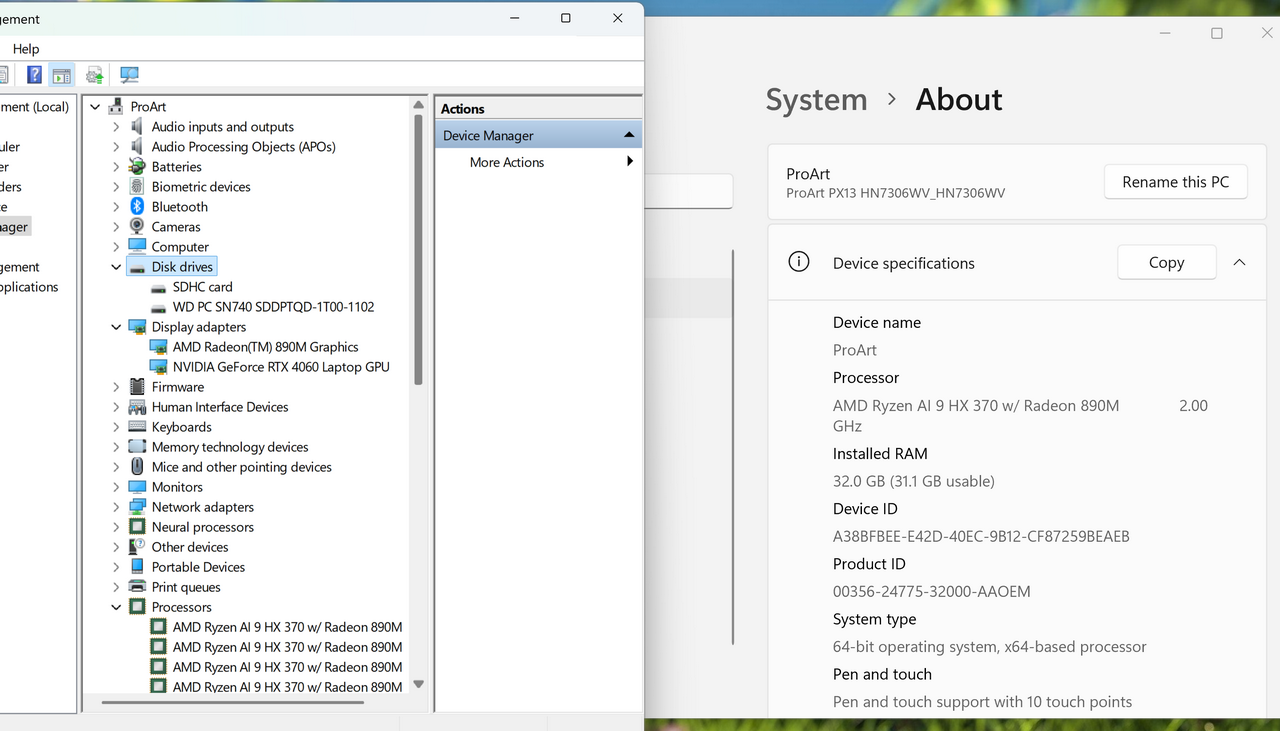Click the device tree scrollbar up arrow

(x=419, y=104)
